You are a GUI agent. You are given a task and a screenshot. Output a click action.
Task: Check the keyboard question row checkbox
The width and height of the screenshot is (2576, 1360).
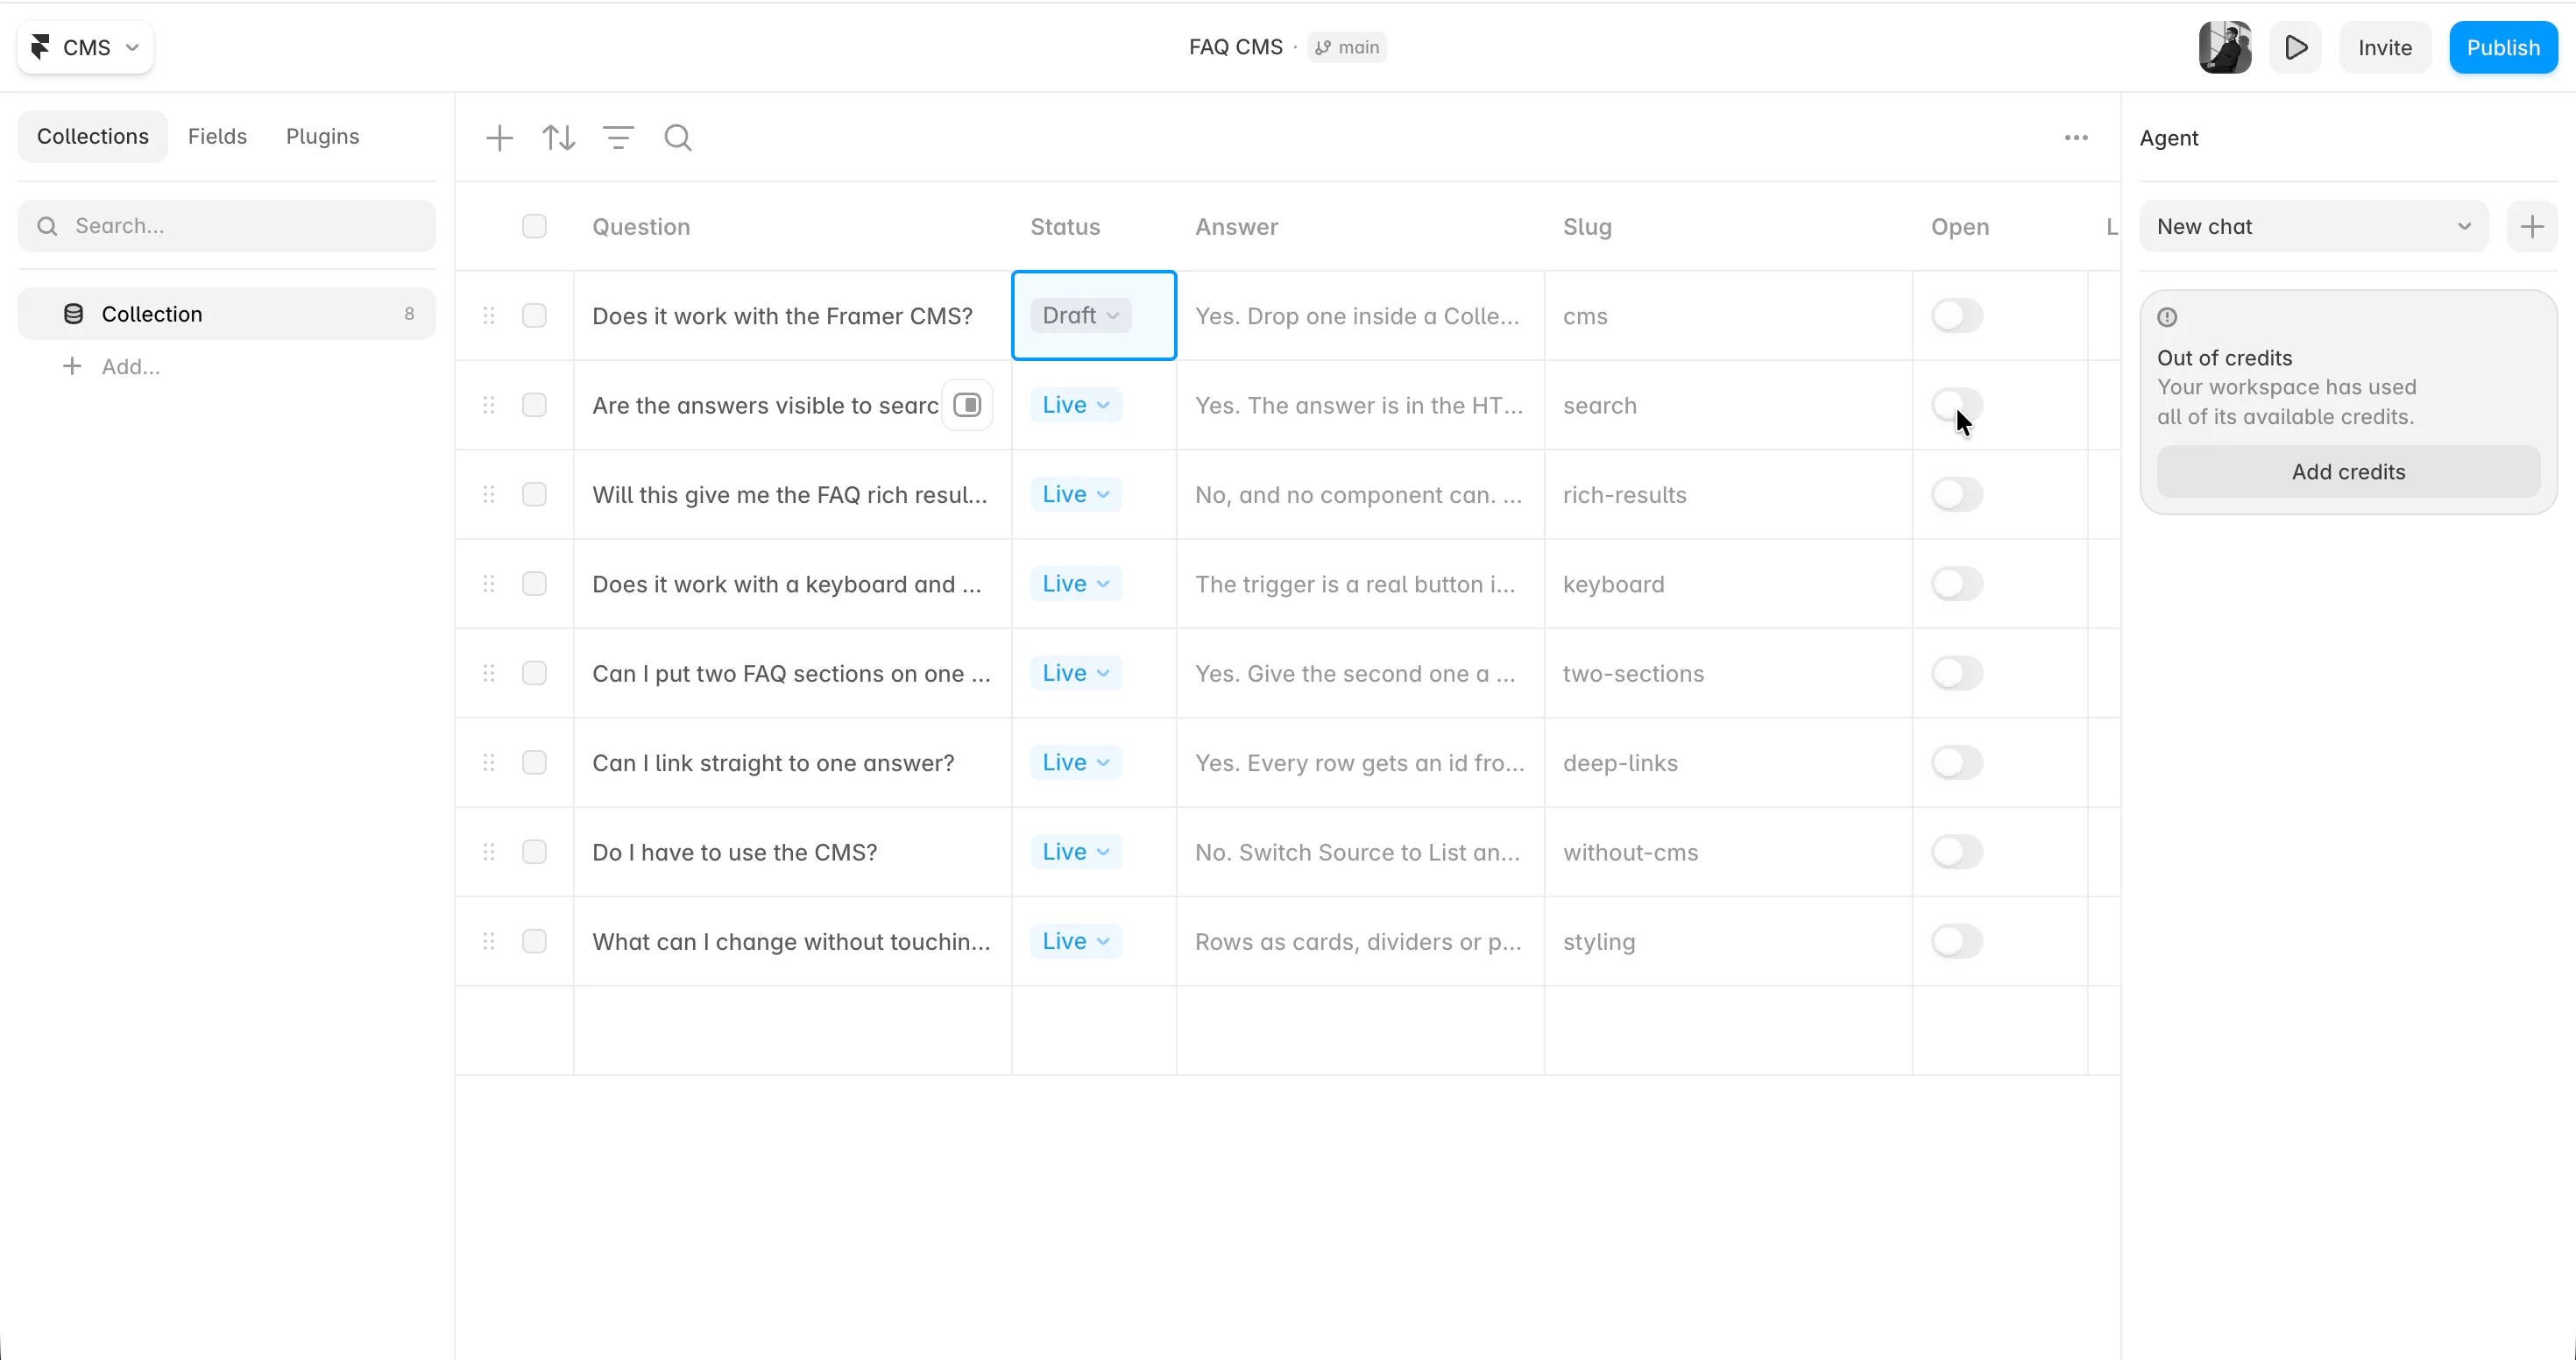click(534, 584)
